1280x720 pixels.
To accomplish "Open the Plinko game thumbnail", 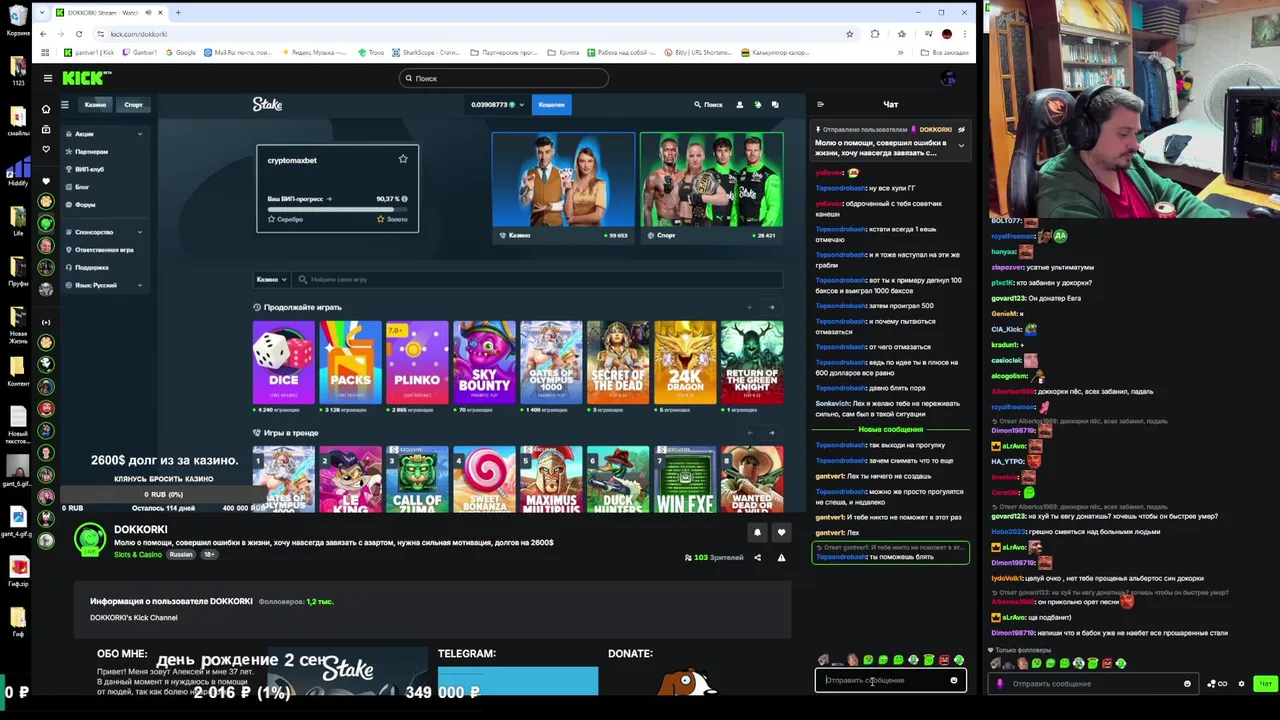I will [417, 362].
